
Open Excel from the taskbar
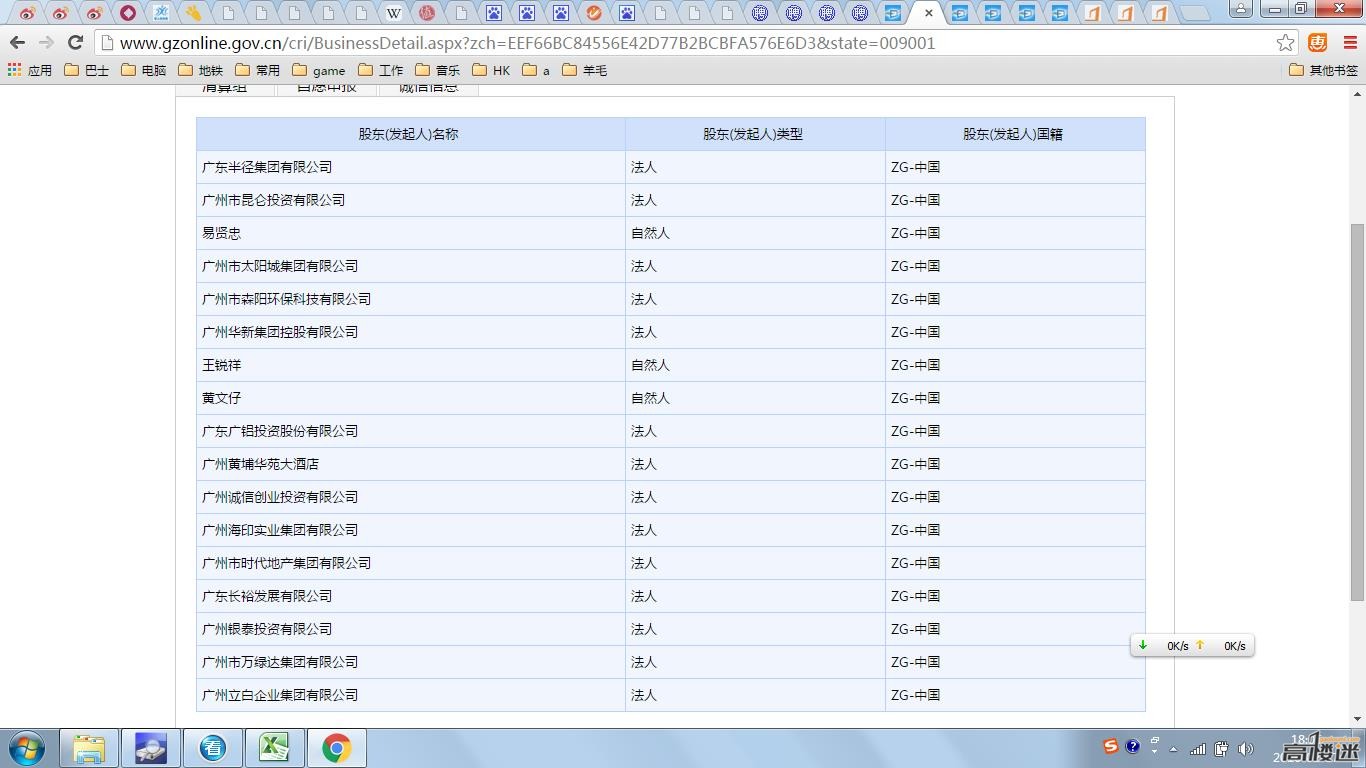coord(274,748)
